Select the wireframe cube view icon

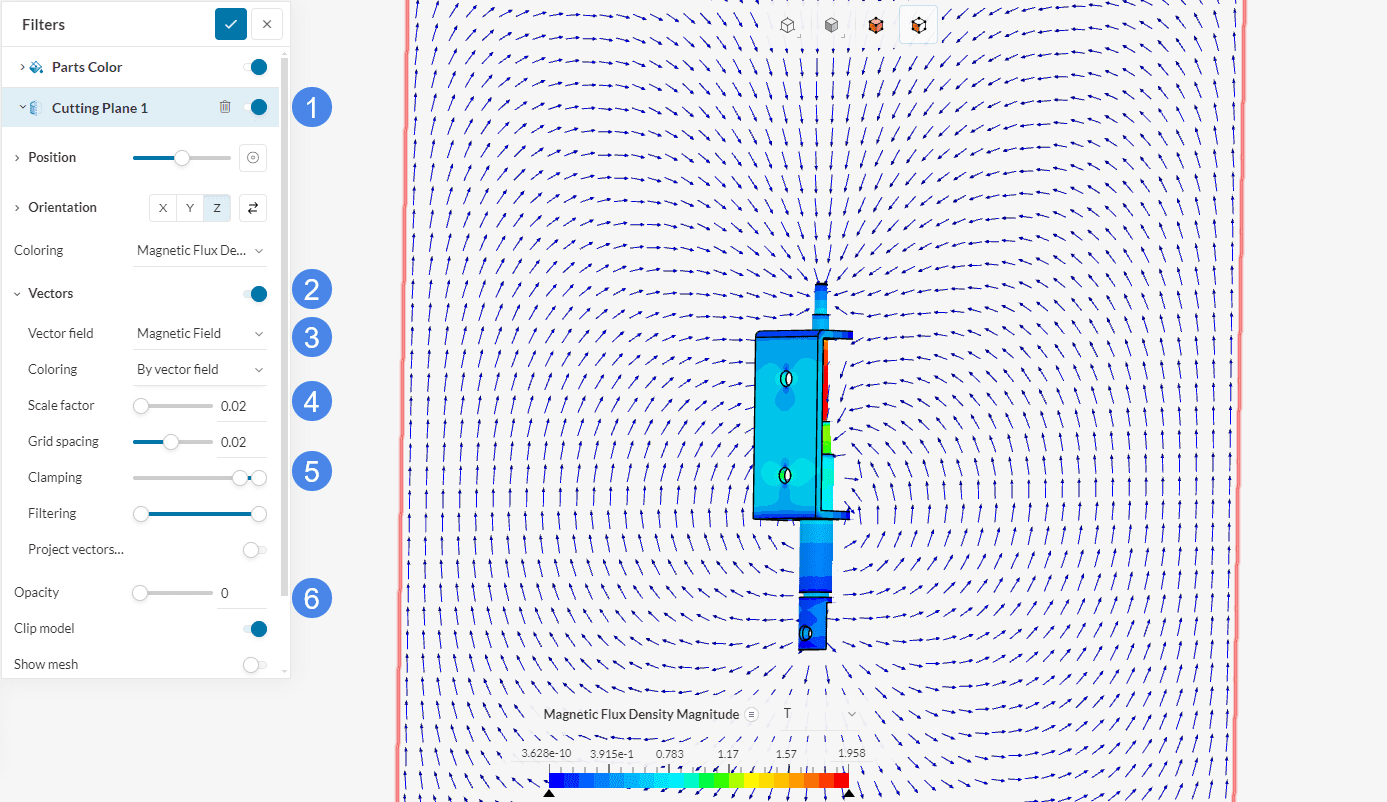(x=787, y=26)
